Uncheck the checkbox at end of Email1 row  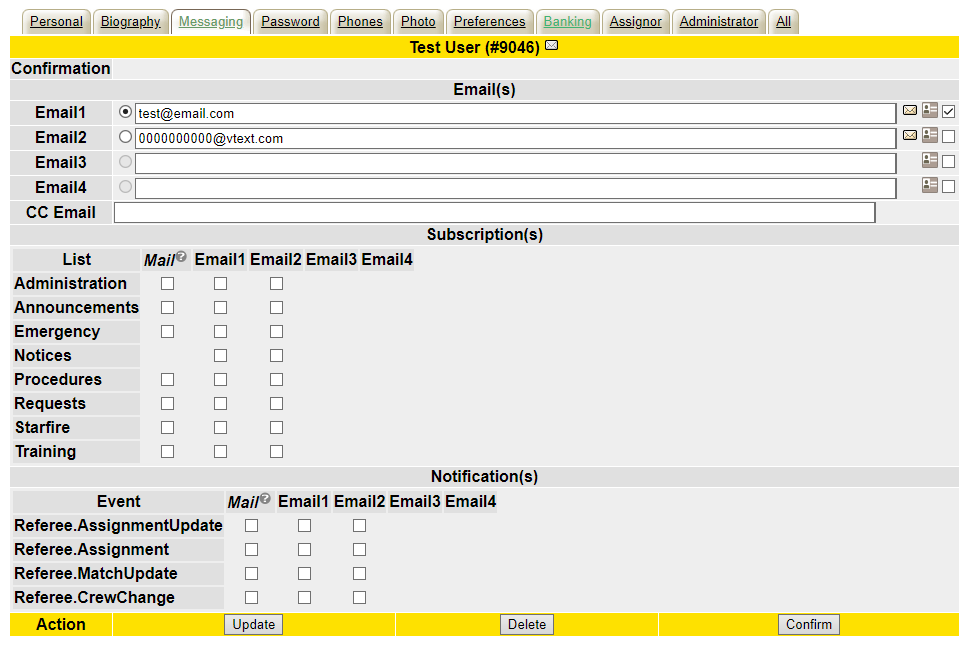point(949,111)
